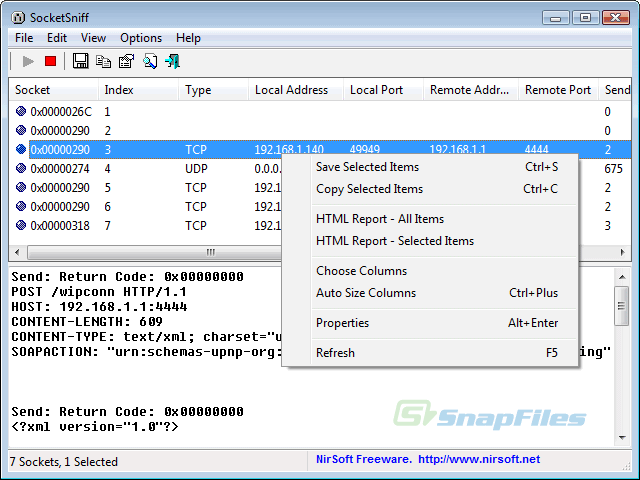
Task: Open the Properties toolbar icon
Action: tap(126, 61)
